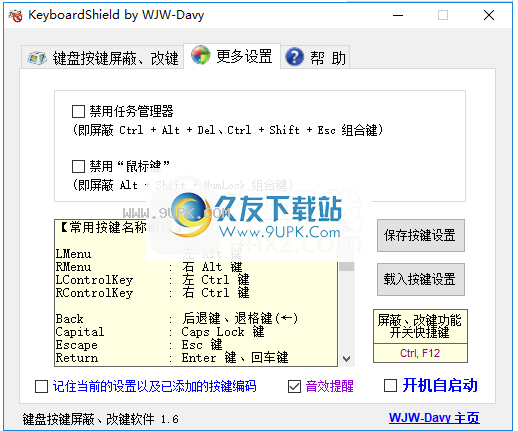Screen dimensions: 518x431
Task: Enable the 禁用任务管理器 checkbox
Action: coord(78,112)
